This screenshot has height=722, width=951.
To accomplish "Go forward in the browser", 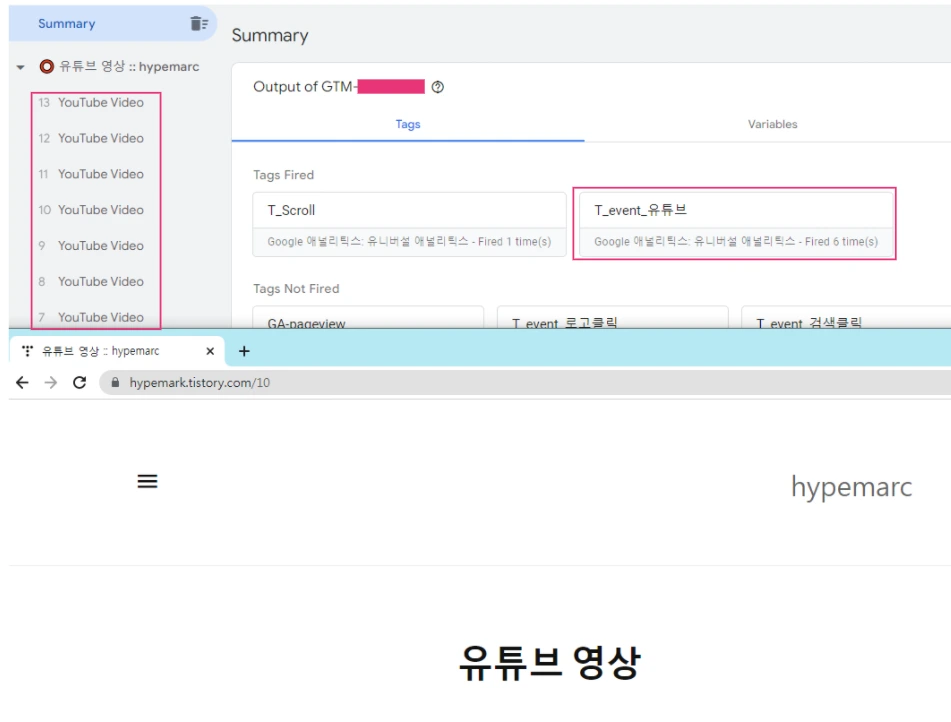I will (51, 383).
